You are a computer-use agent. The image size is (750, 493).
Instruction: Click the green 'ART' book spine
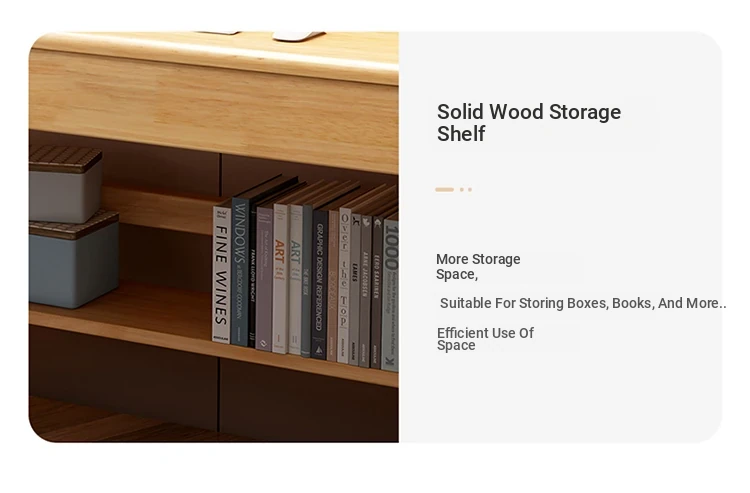(295, 279)
